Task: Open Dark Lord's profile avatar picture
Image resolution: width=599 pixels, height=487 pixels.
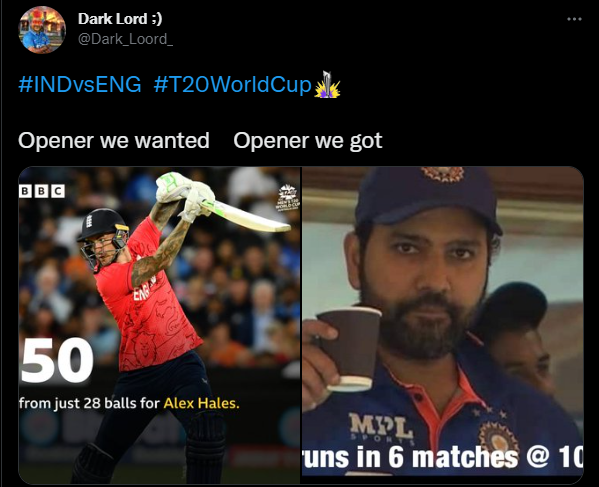Action: 42,30
